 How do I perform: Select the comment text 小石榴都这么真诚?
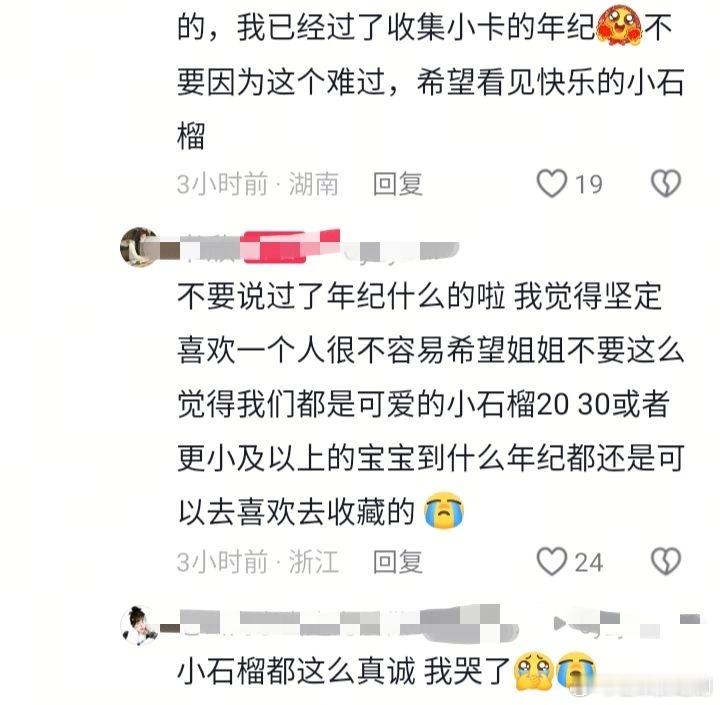coord(296,671)
